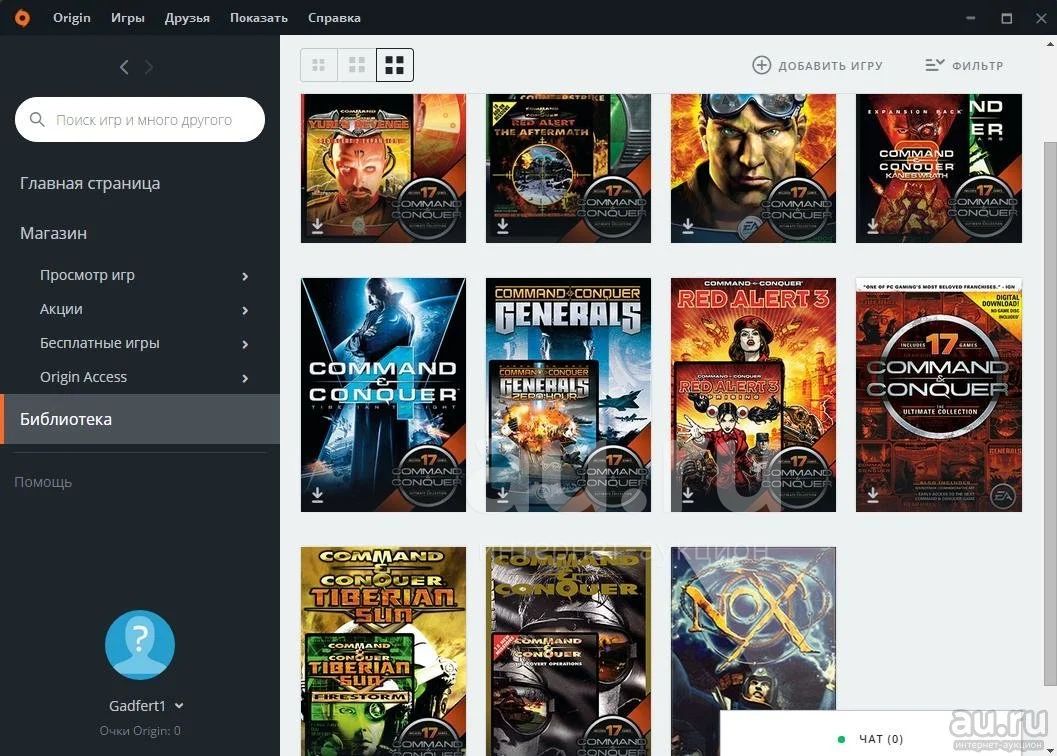Viewport: 1057px width, 756px height.
Task: Minimize the Origin window
Action: [971, 18]
